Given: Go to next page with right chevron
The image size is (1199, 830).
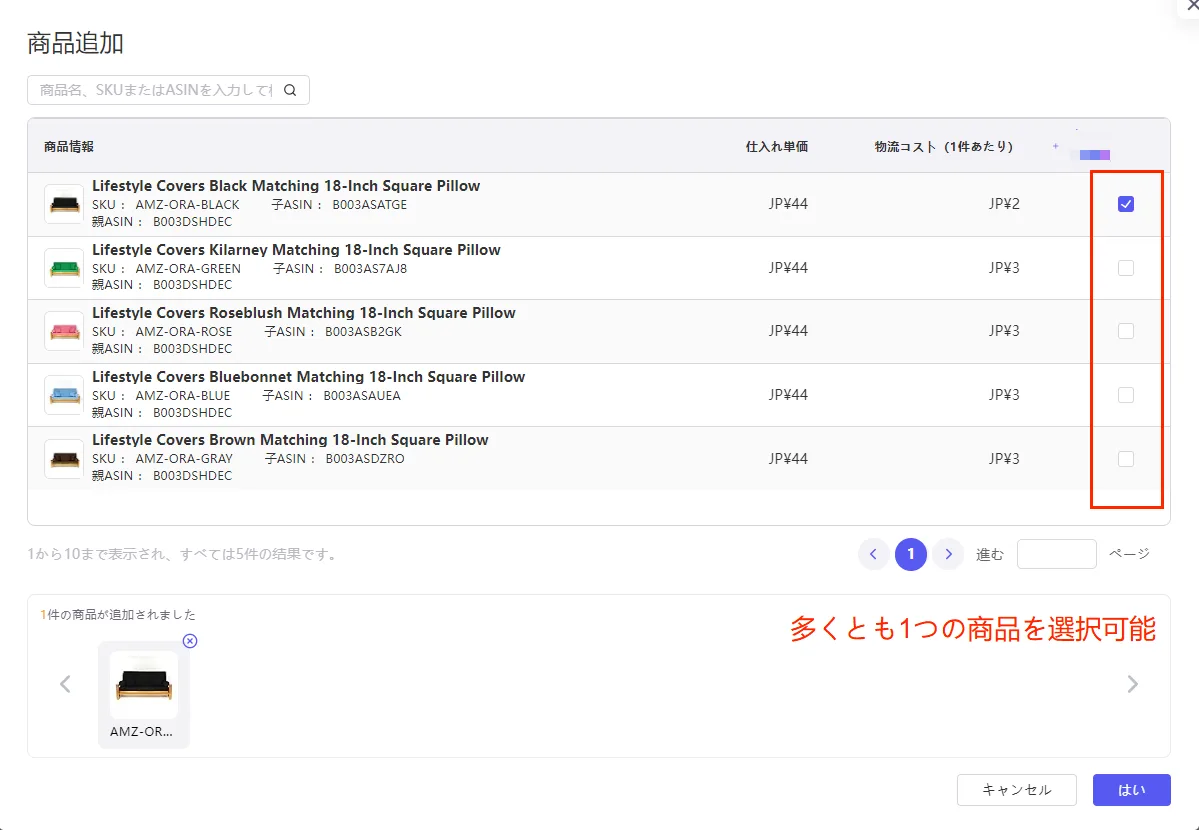Looking at the screenshot, I should [948, 554].
